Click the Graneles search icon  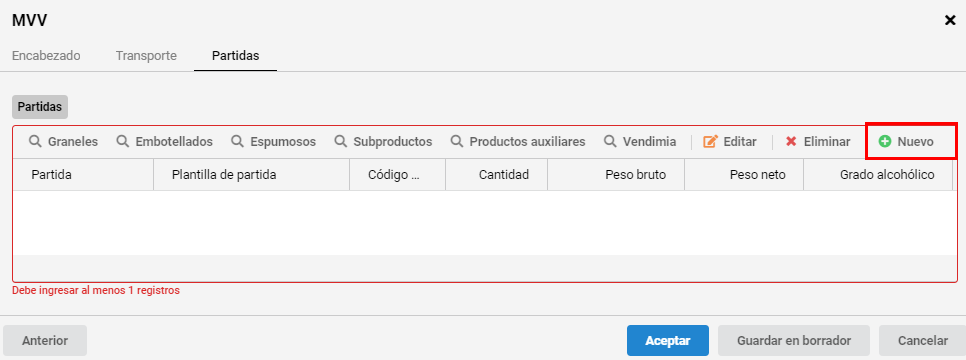coord(34,142)
